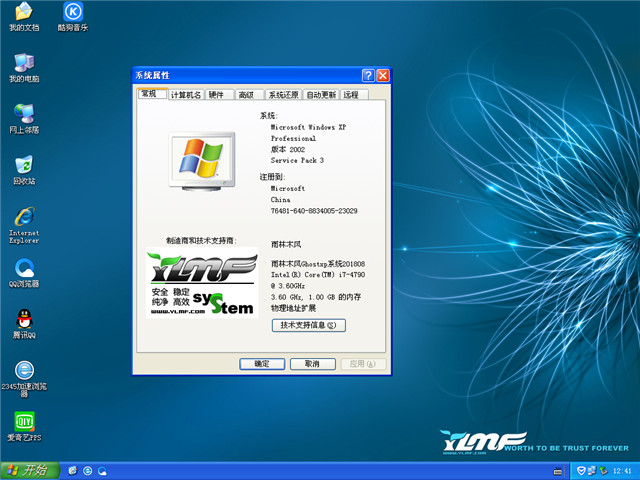Go to the 系统还原 tab
The height and width of the screenshot is (480, 640).
tap(283, 95)
